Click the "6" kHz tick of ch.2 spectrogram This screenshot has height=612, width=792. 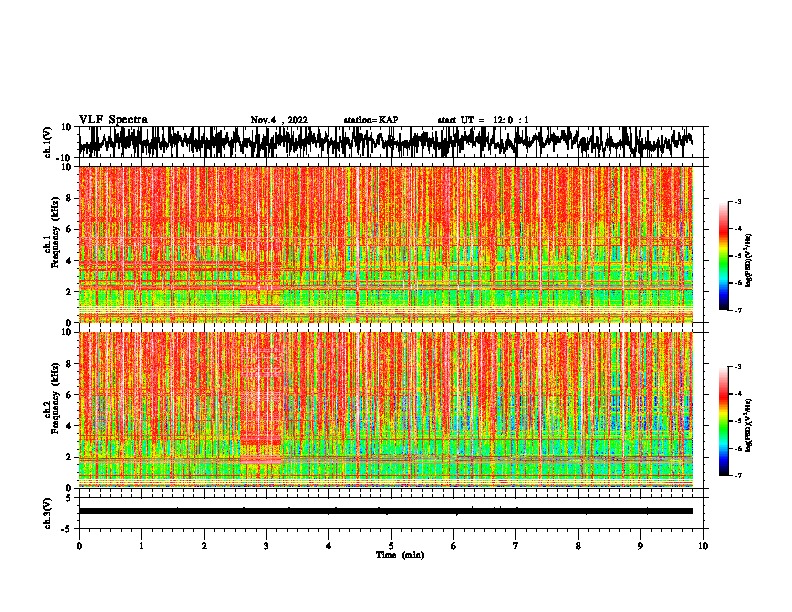(69, 395)
